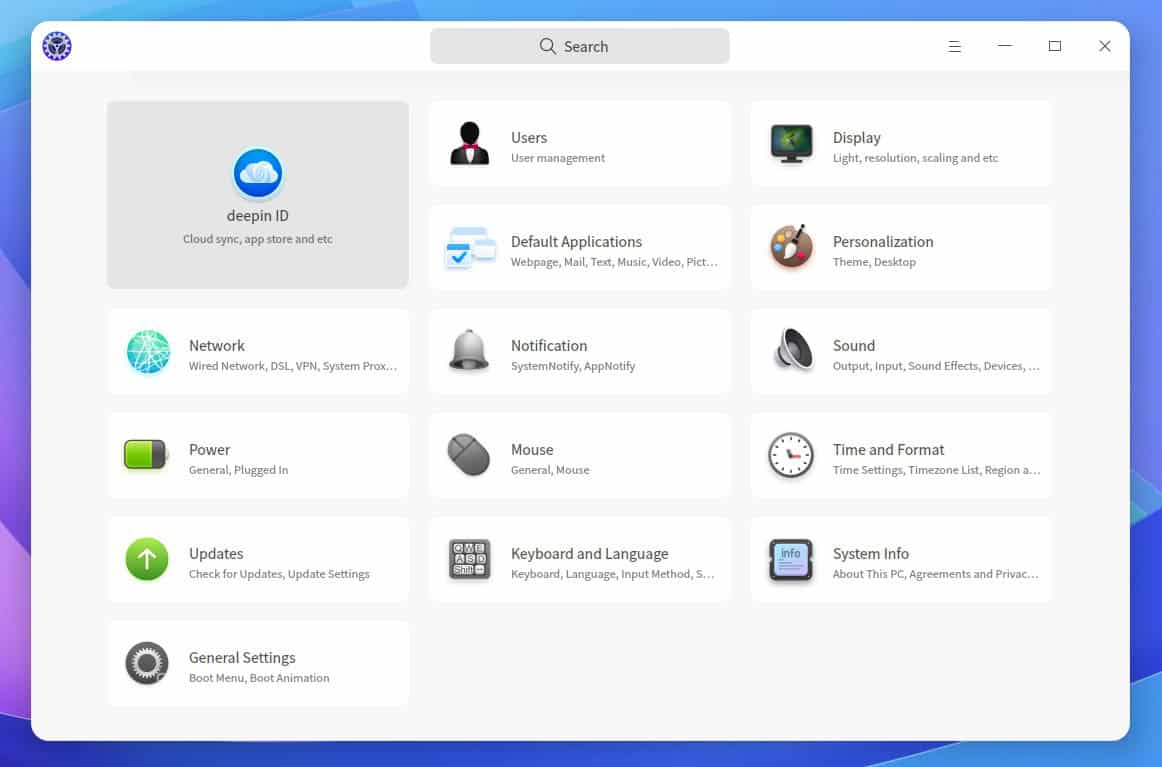Click the Control Center logo in titlebar
Viewport: 1162px width, 767px height.
[56, 45]
